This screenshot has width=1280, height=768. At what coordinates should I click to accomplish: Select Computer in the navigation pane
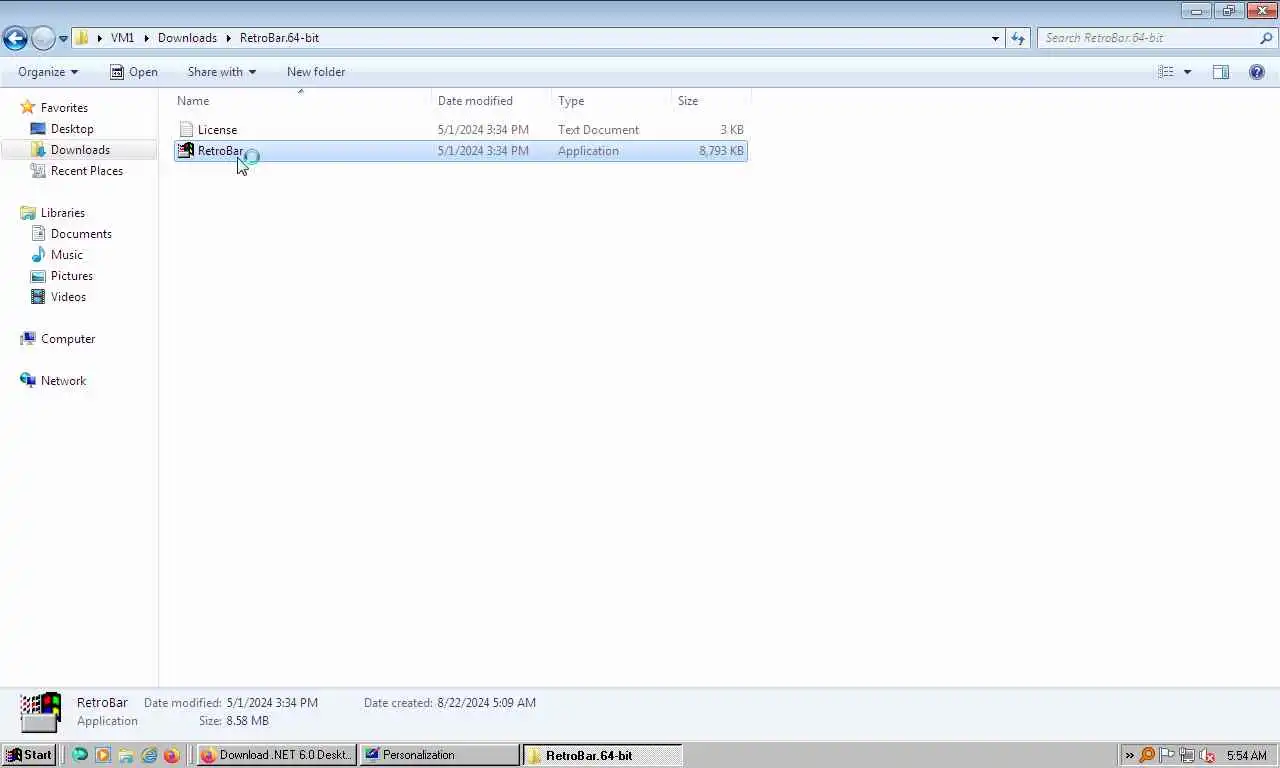click(x=68, y=339)
